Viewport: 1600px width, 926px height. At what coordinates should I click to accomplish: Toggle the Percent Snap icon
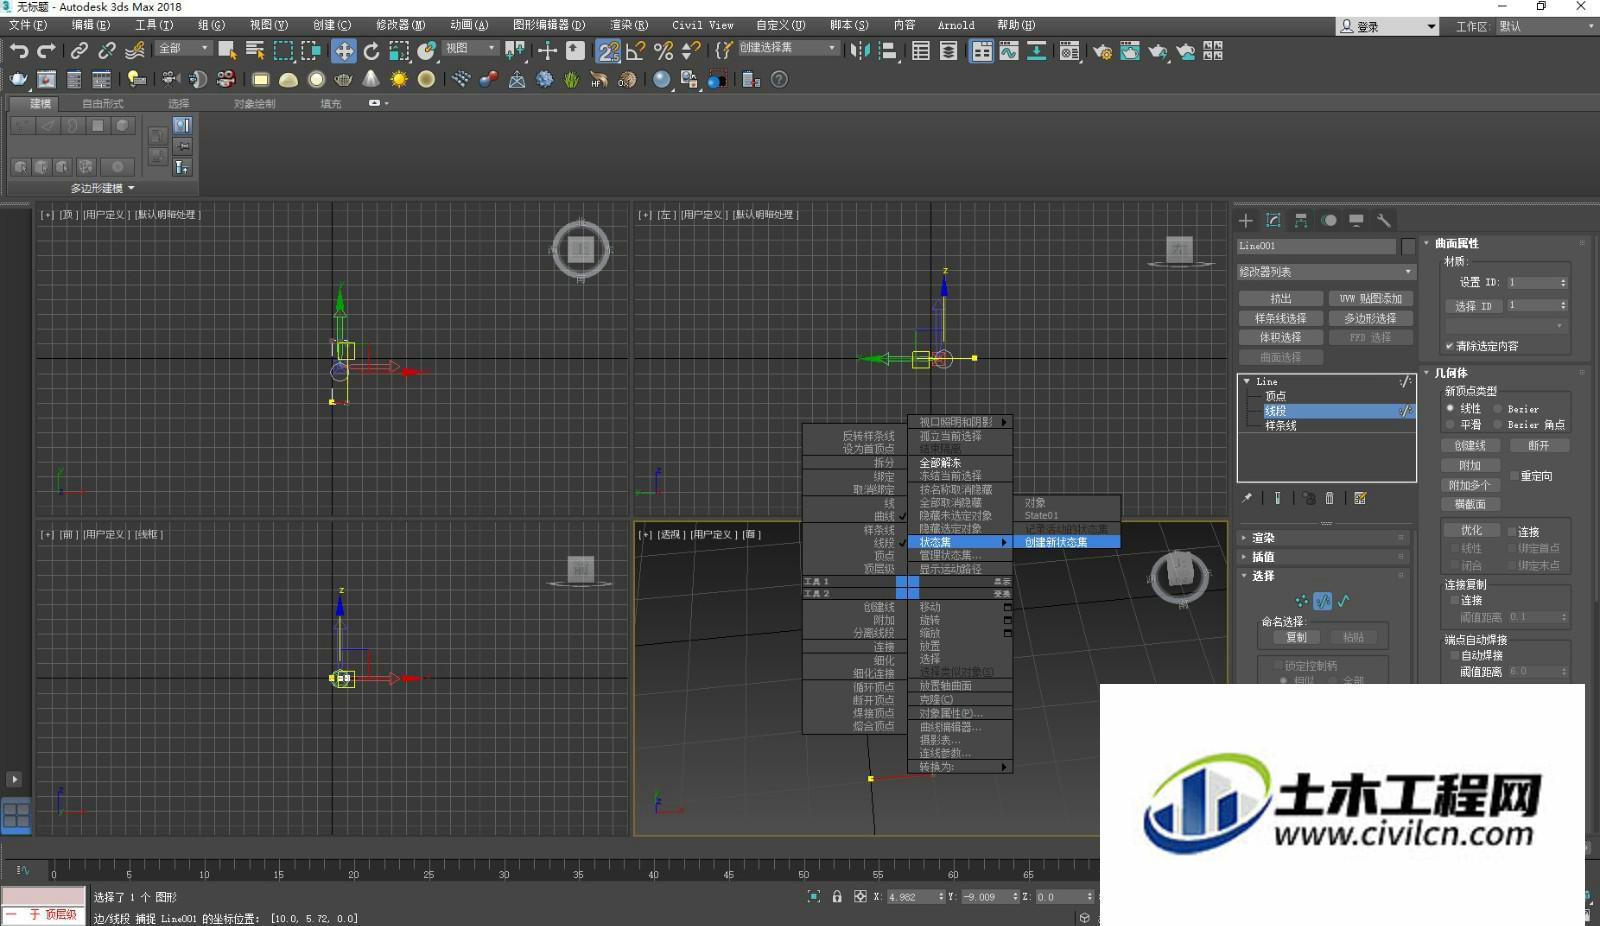coord(663,51)
